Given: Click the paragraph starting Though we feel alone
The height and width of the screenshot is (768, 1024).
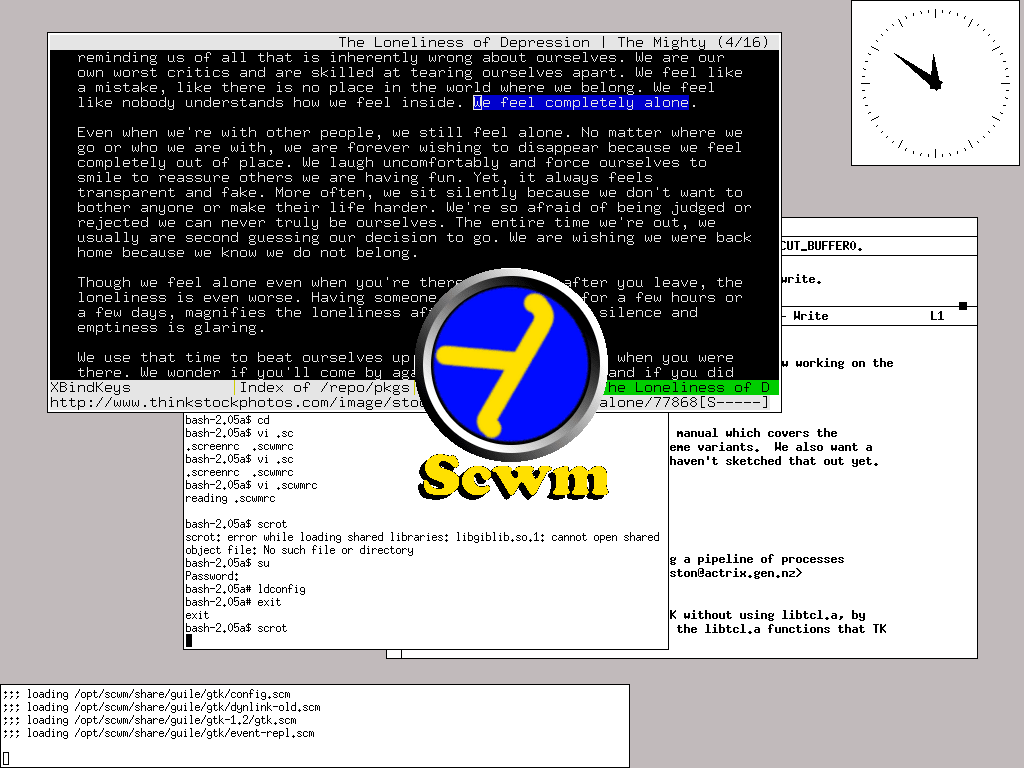Looking at the screenshot, I should 410,305.
